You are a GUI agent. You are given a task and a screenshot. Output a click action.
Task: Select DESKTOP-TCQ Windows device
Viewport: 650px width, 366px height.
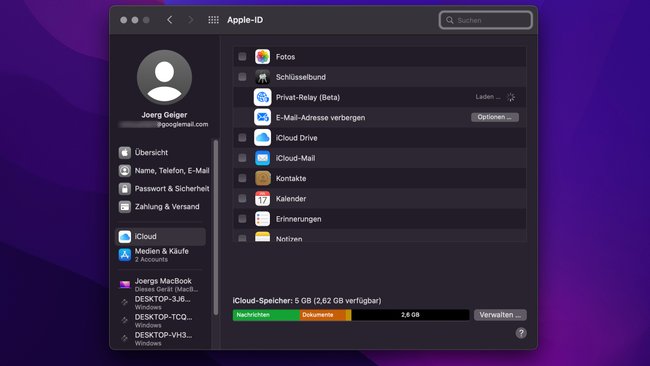(161, 320)
